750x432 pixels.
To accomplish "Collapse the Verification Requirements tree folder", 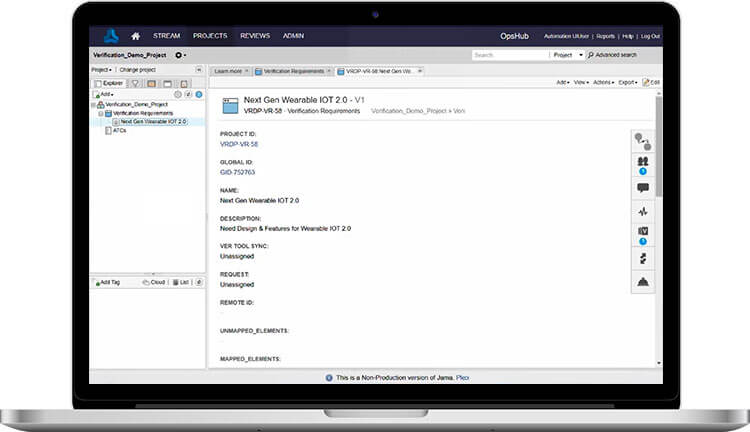I will [x=100, y=113].
